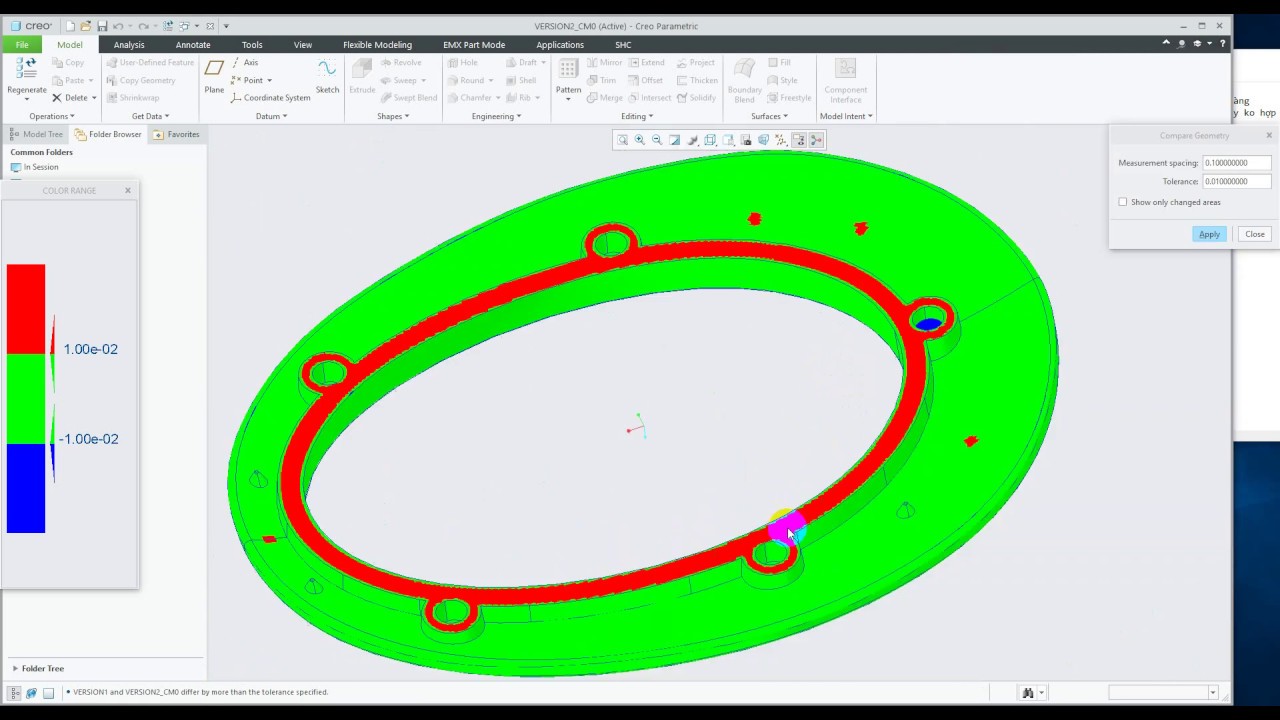Image resolution: width=1280 pixels, height=720 pixels.
Task: Expand the Engineering group dropdown
Action: 496,116
